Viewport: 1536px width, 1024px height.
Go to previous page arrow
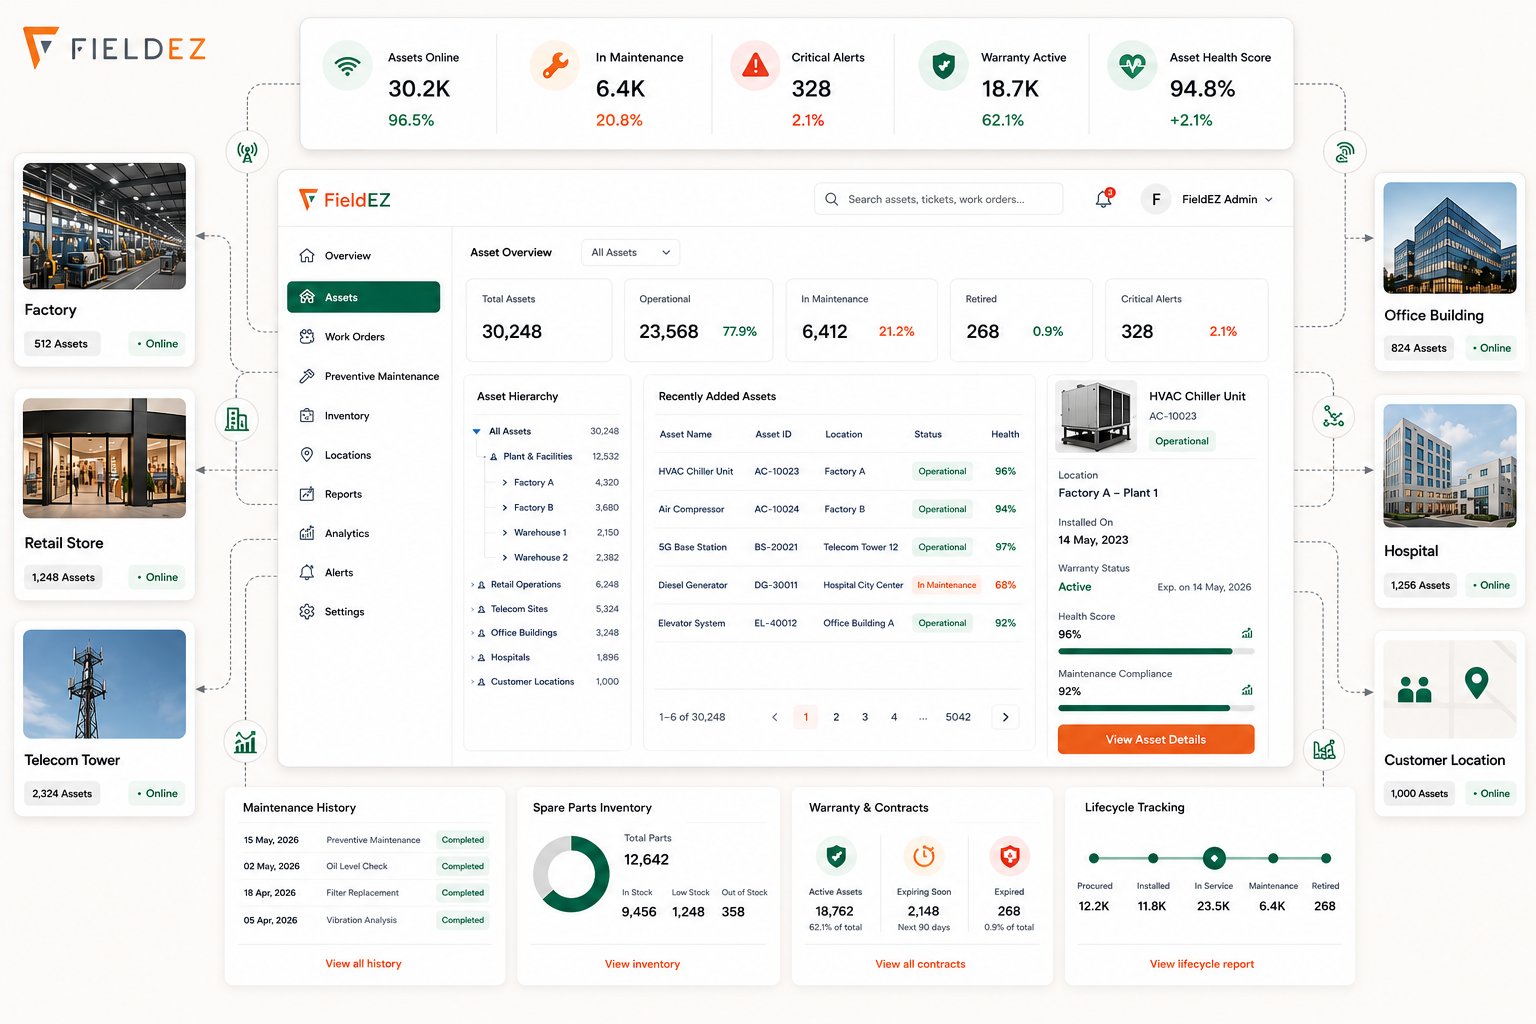click(774, 717)
